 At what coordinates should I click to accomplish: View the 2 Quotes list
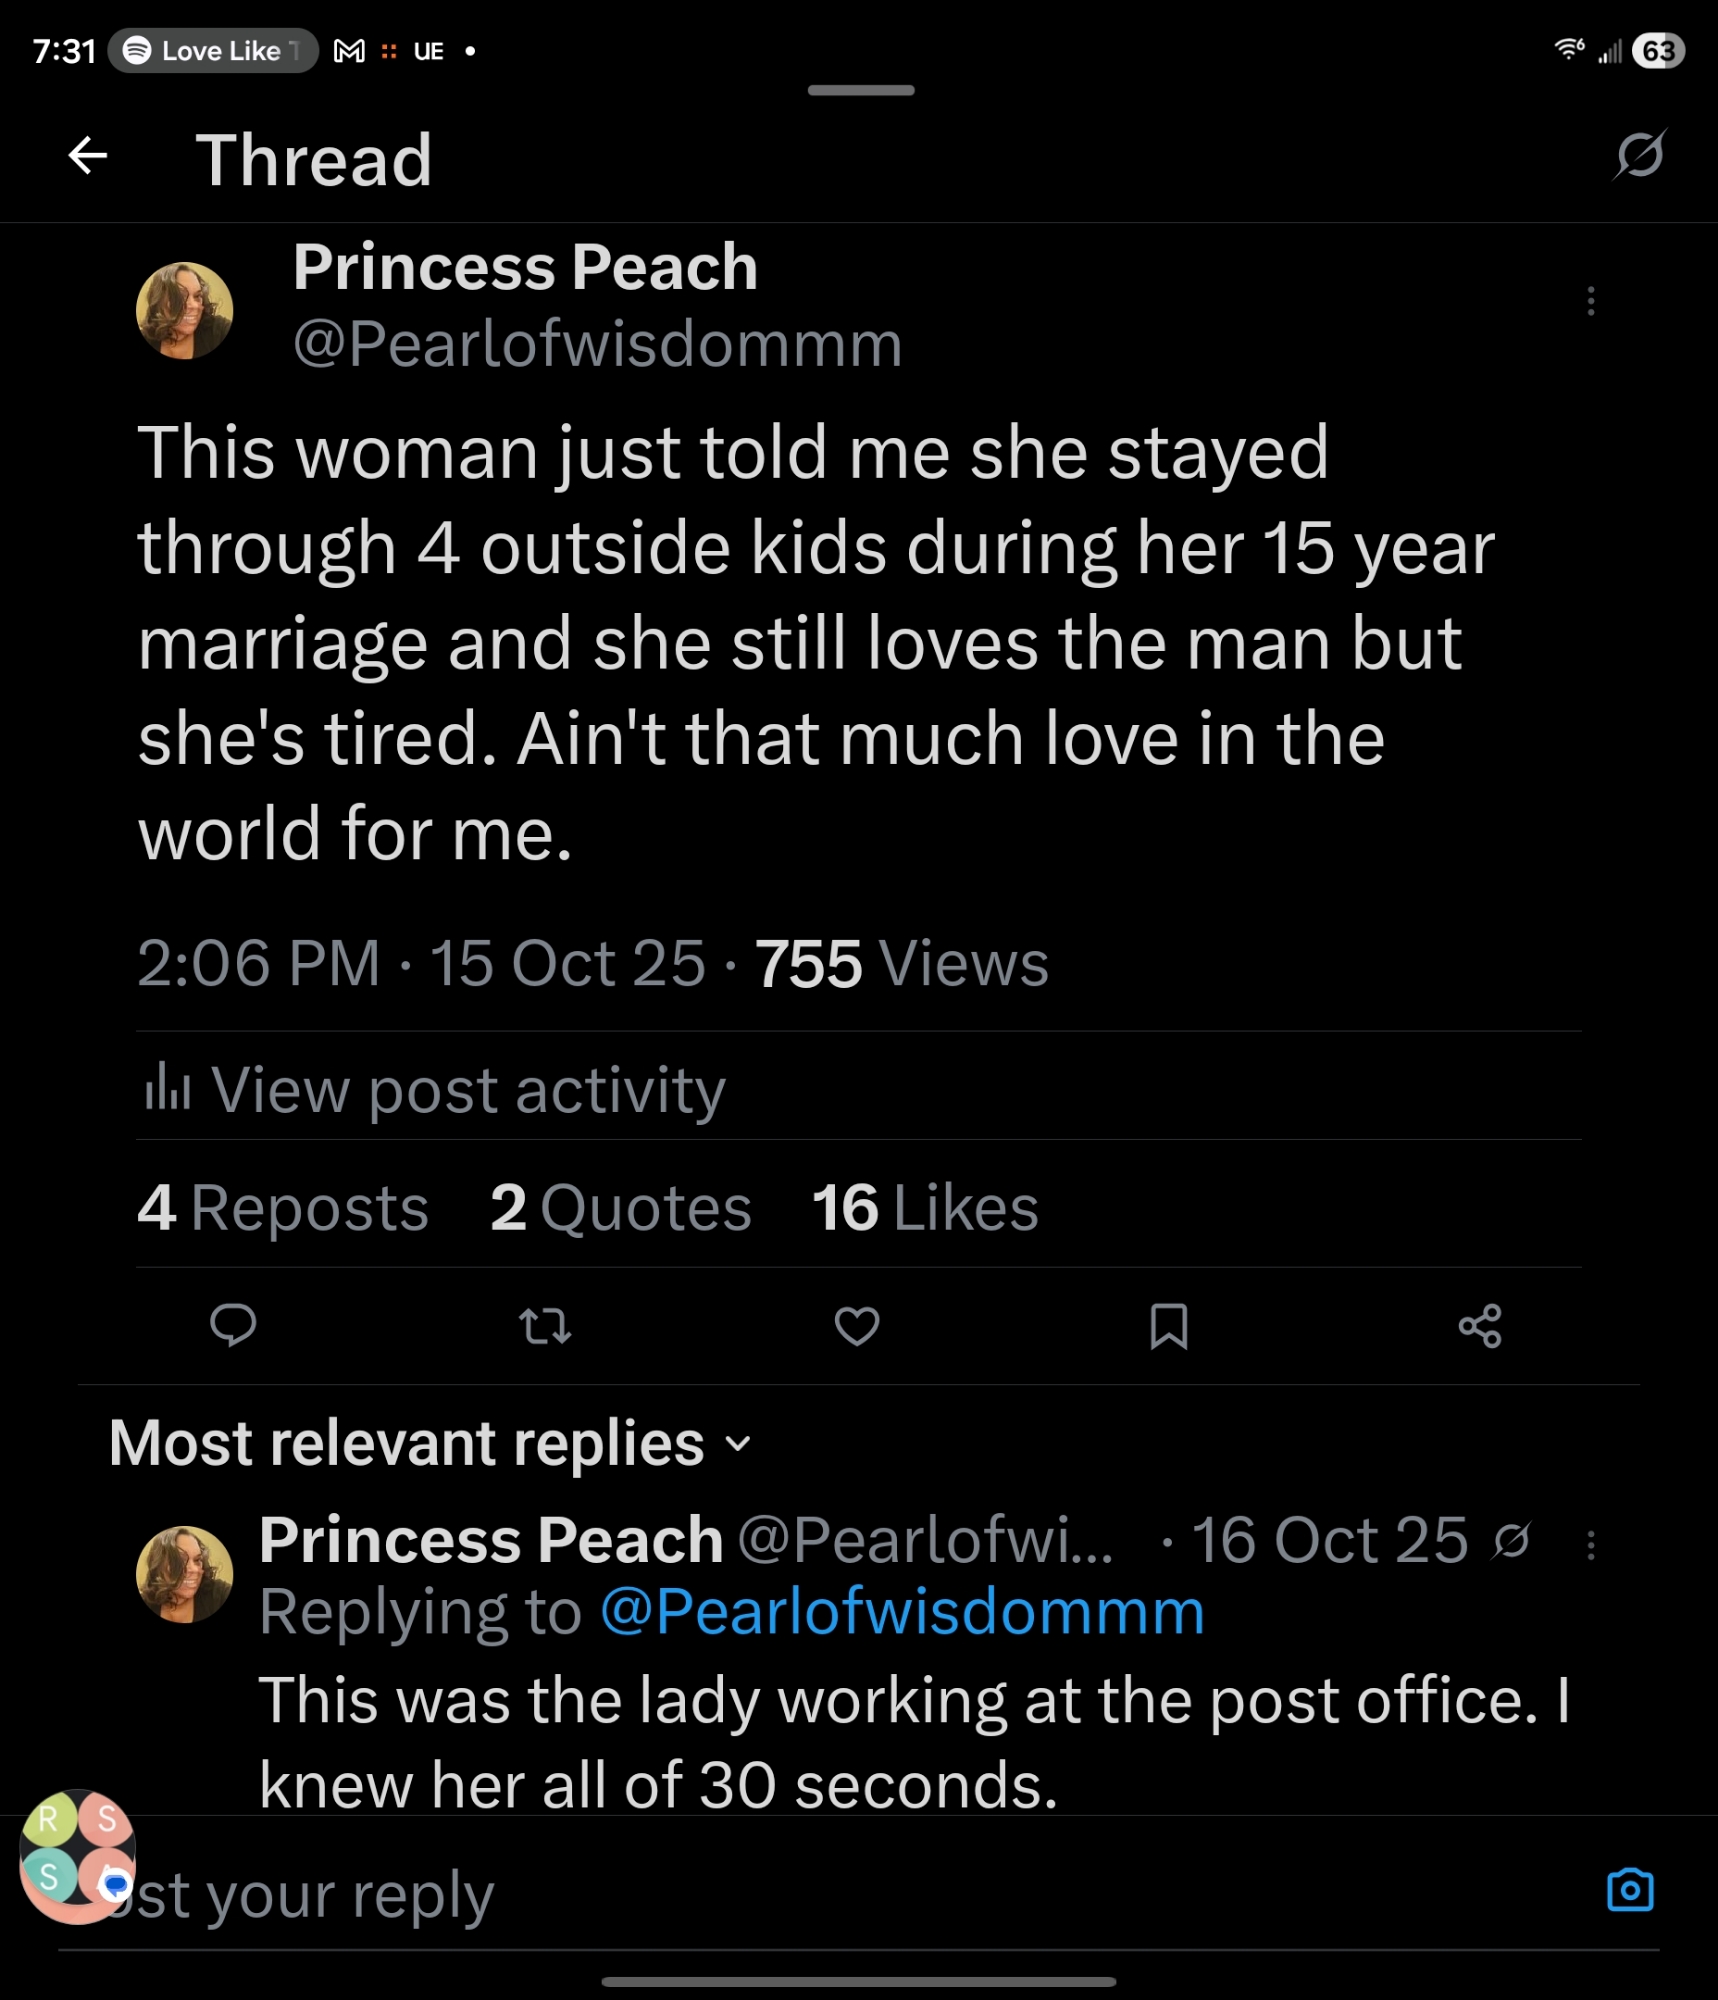coord(620,1208)
